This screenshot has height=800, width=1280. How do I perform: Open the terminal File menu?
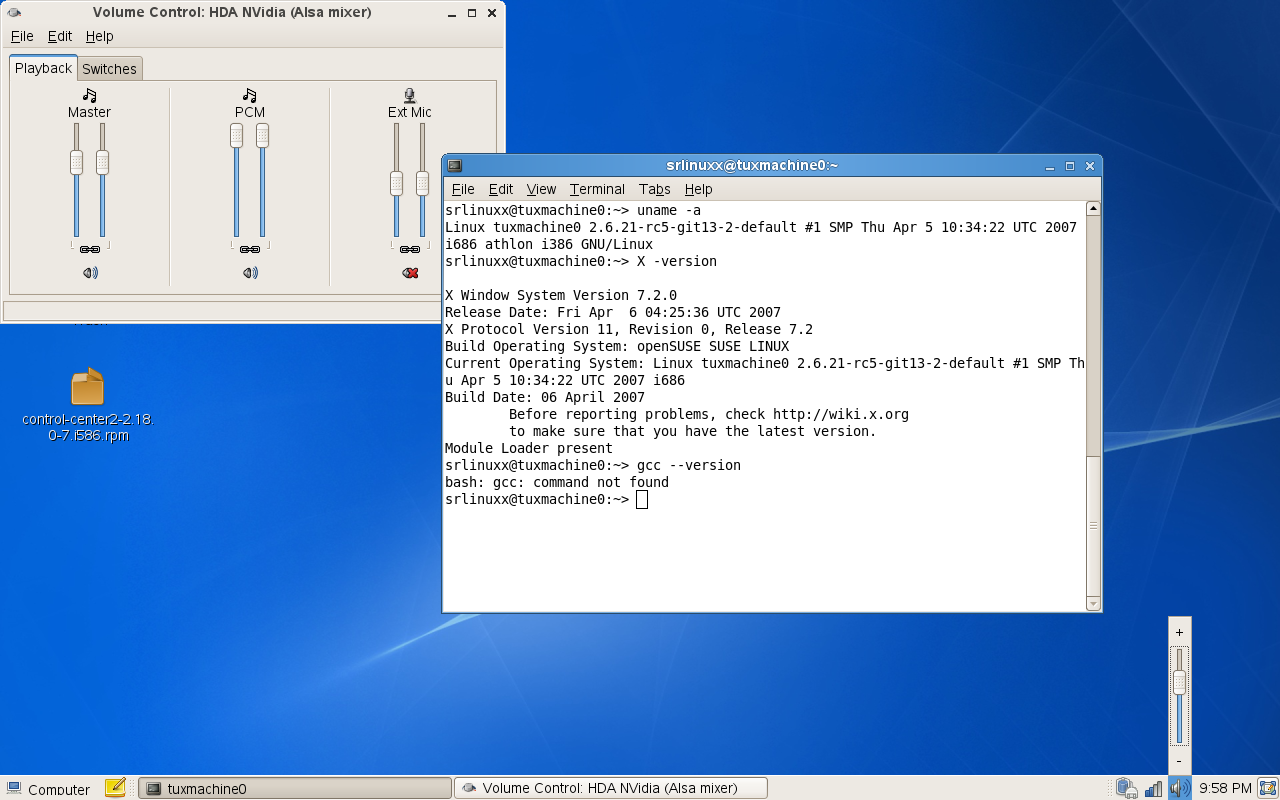463,189
